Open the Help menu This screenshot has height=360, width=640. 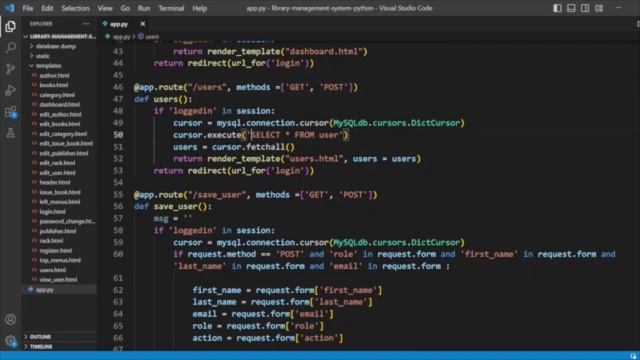tap(200, 8)
